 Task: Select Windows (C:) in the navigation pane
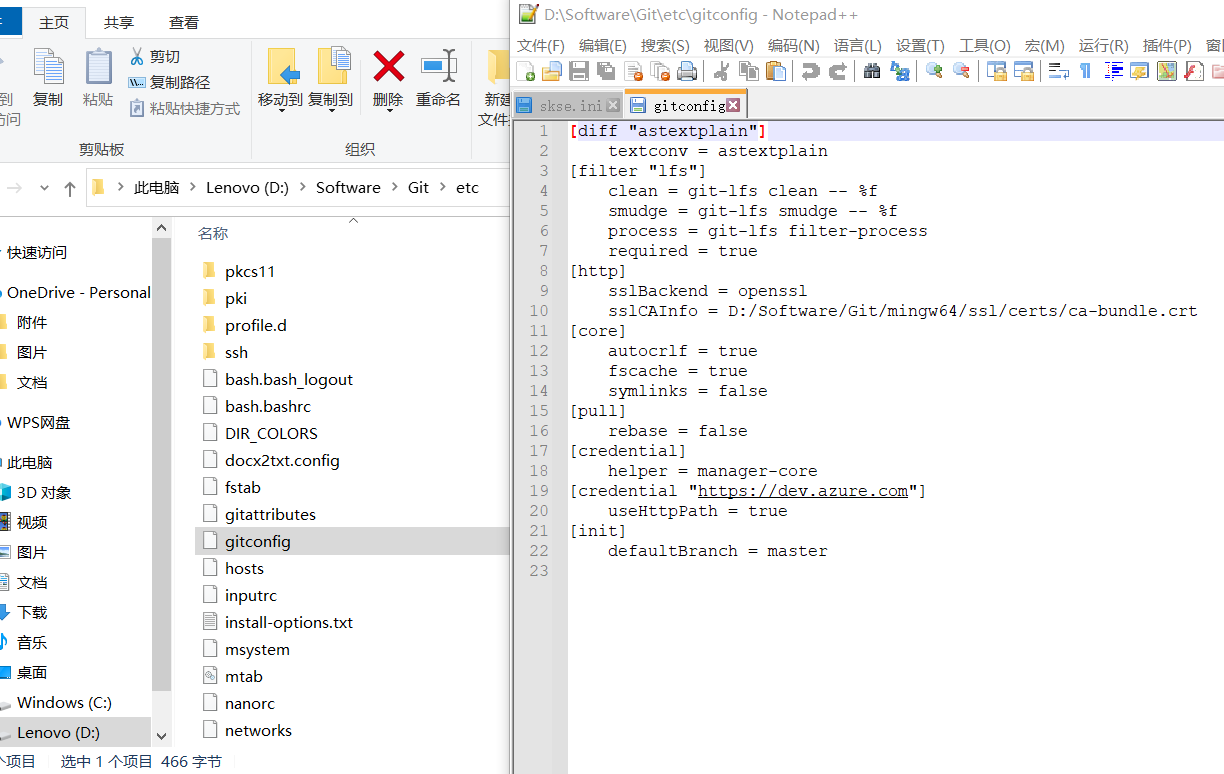coord(64,702)
